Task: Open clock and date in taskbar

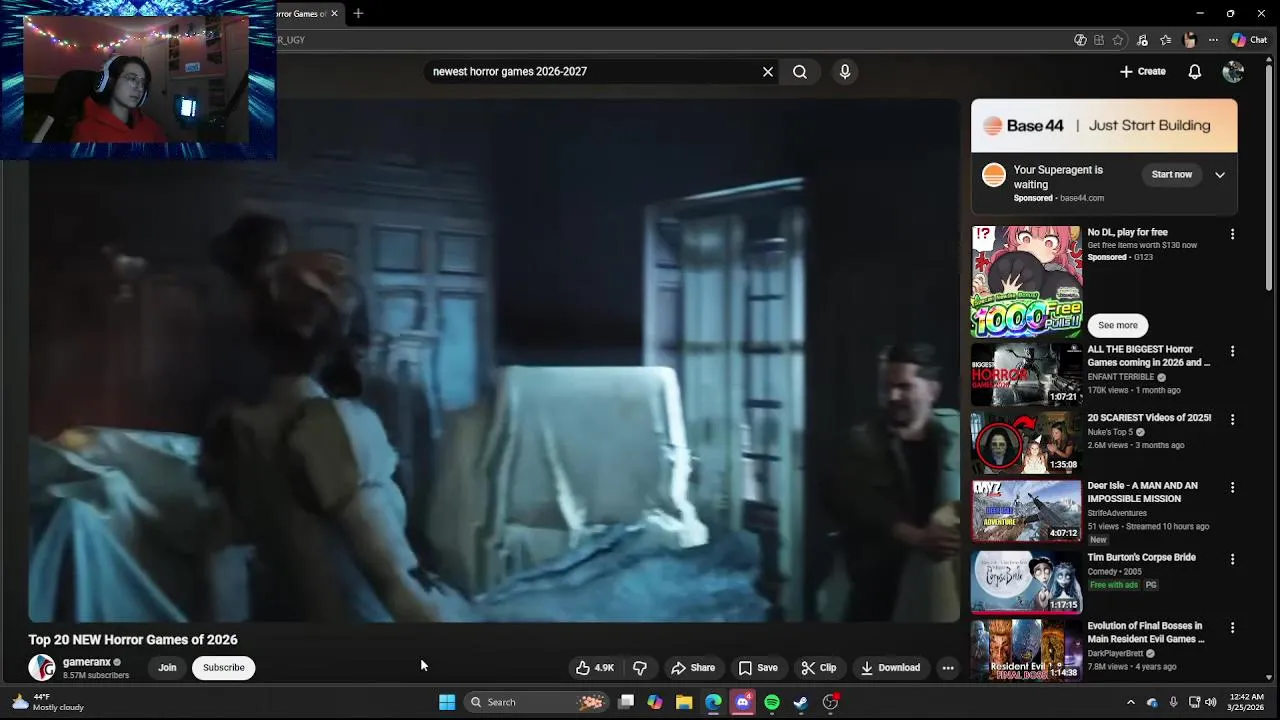Action: point(1246,702)
